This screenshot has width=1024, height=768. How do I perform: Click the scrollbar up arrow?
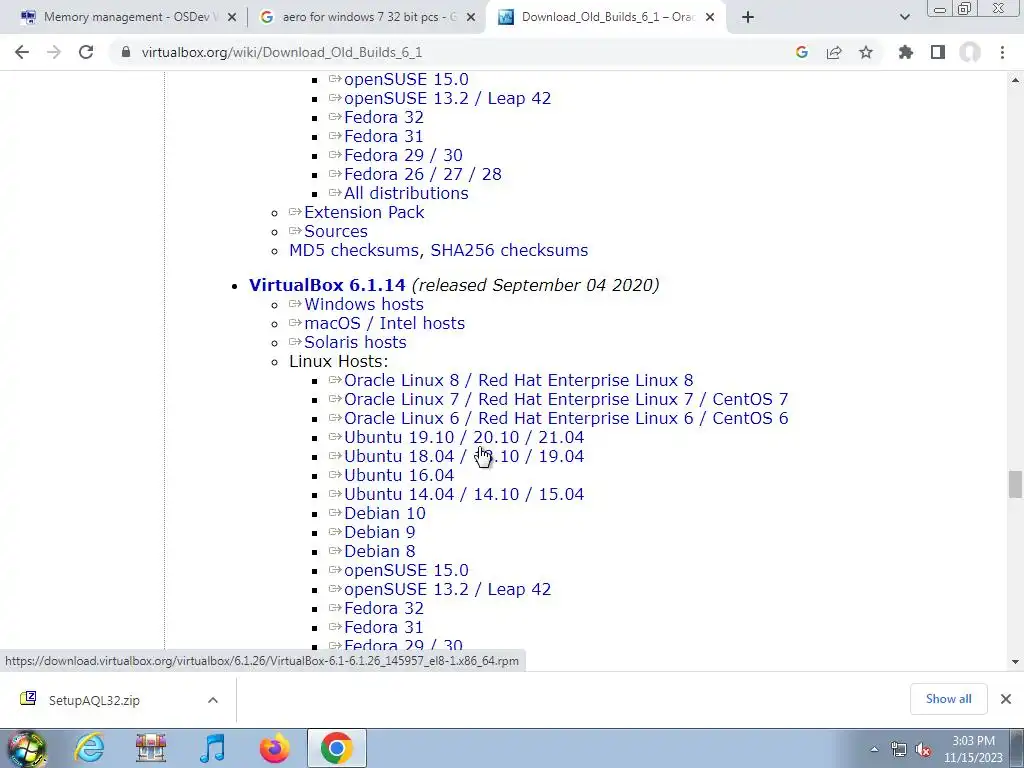tap(1015, 80)
